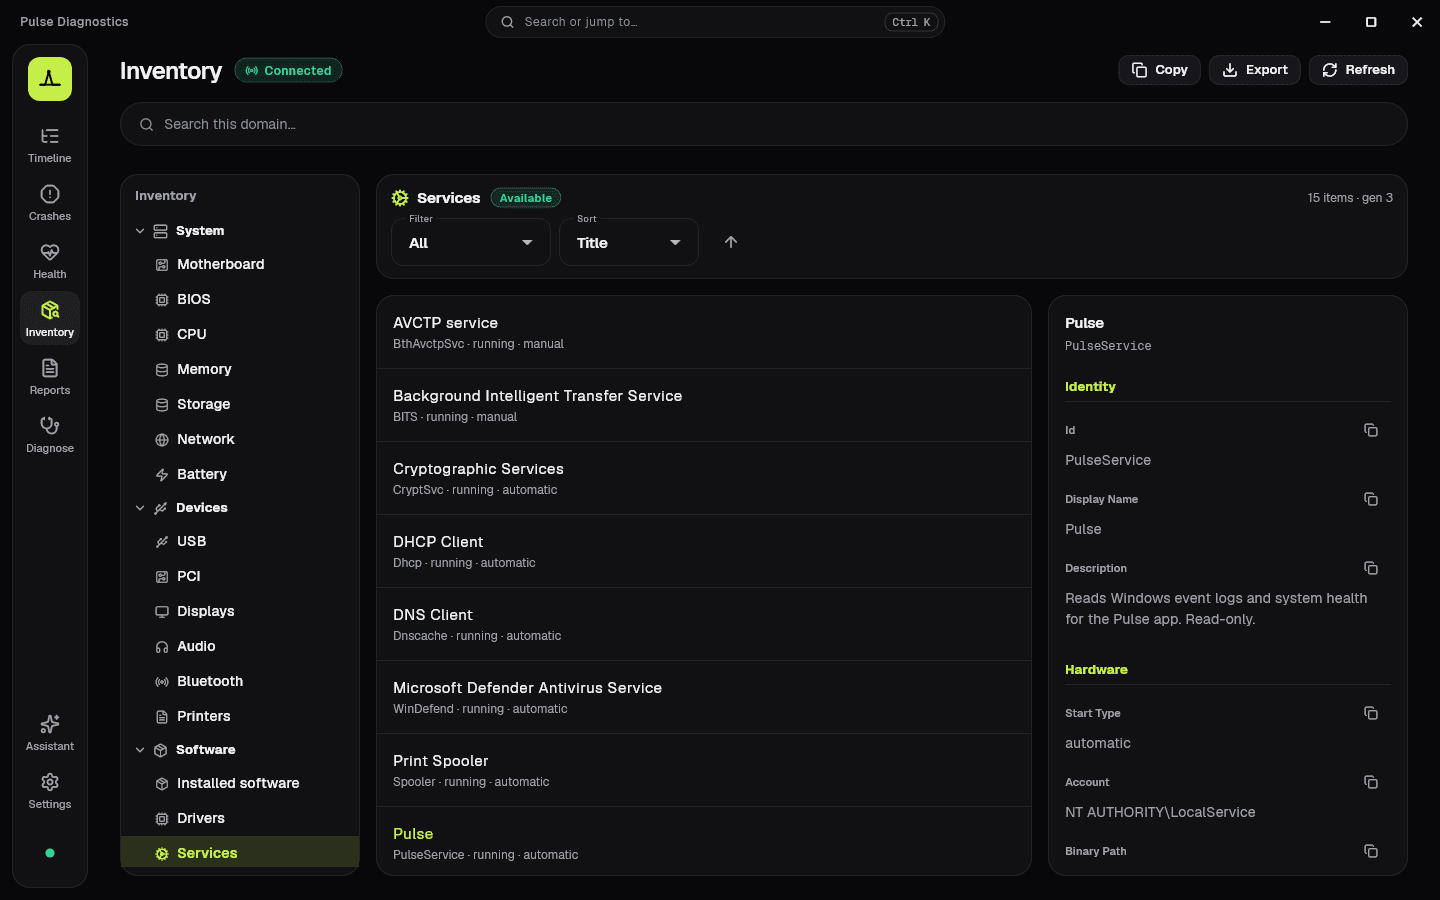Focus the Search this domain field
Viewport: 1440px width, 900px height.
point(764,124)
